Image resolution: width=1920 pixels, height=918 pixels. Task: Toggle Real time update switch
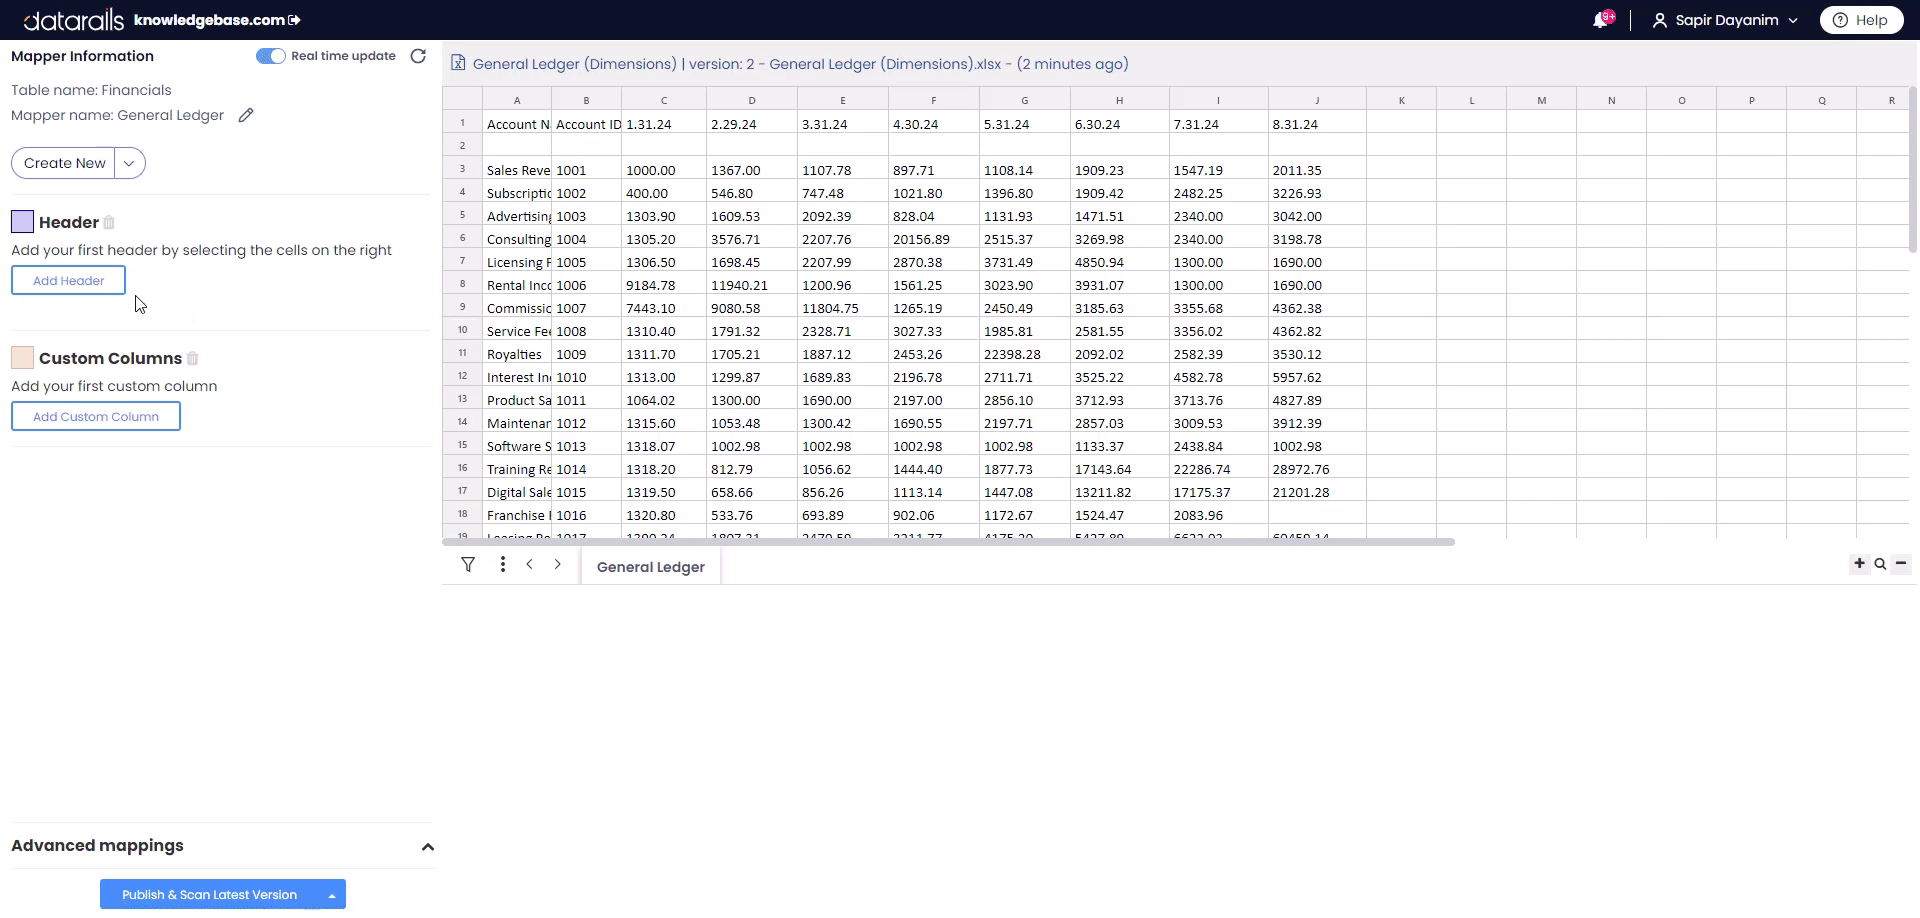point(270,56)
